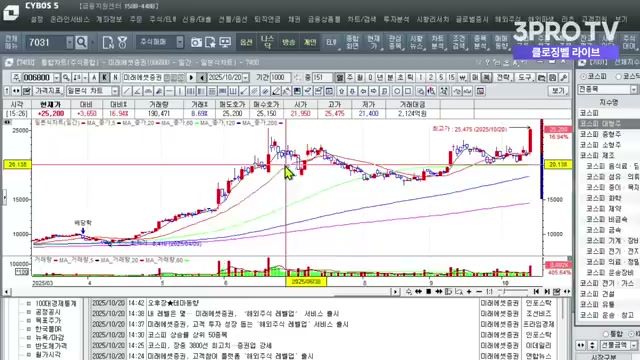640x360 pixels.
Task: Click the magnifier search icon beside 7031
Action: tap(82, 42)
